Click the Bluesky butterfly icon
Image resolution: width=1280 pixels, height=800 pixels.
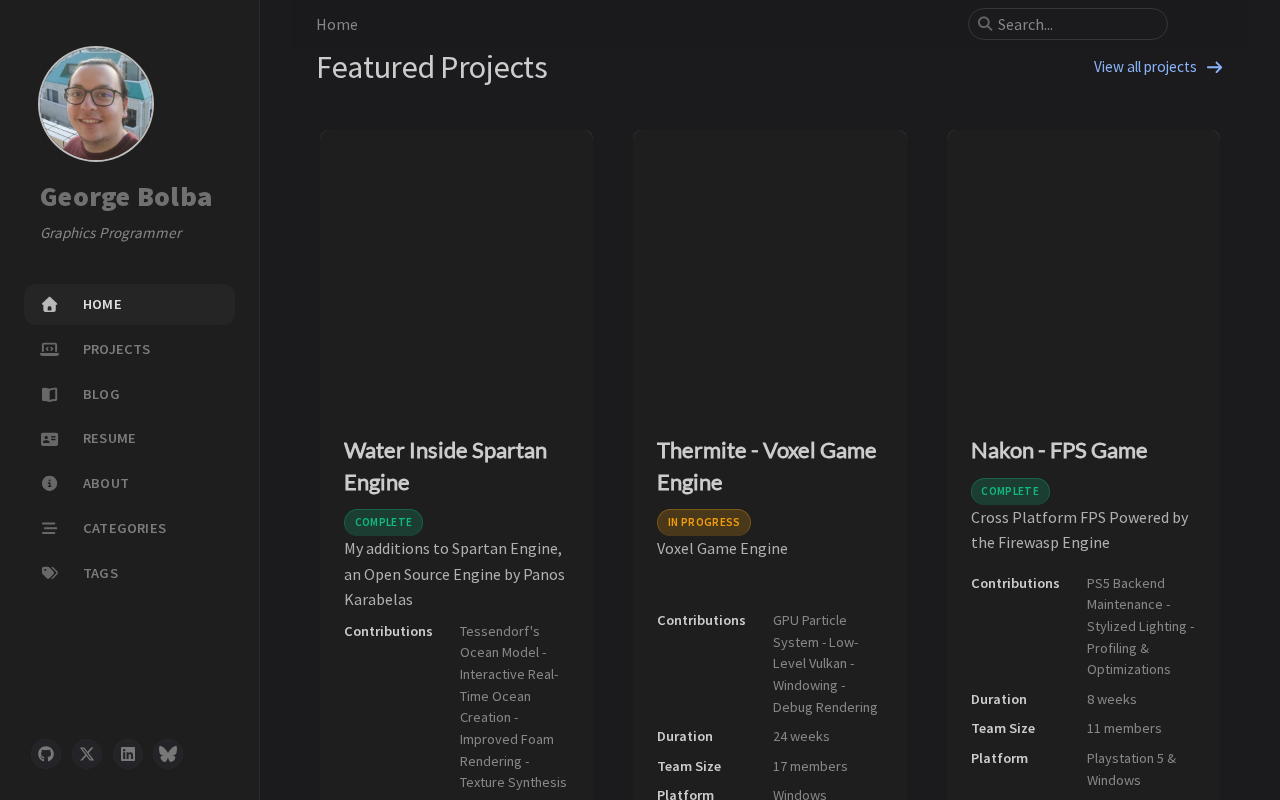pos(168,754)
